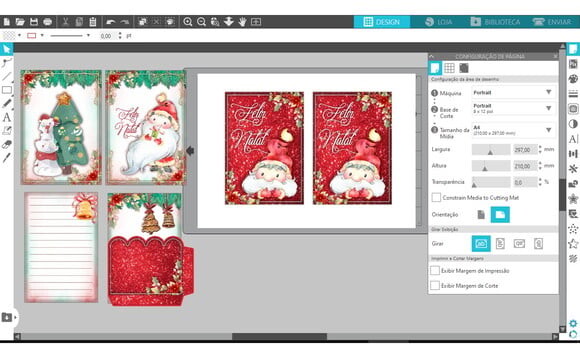Switch to the DESIGN tab
Screen dimensions: 580x363
382,22
